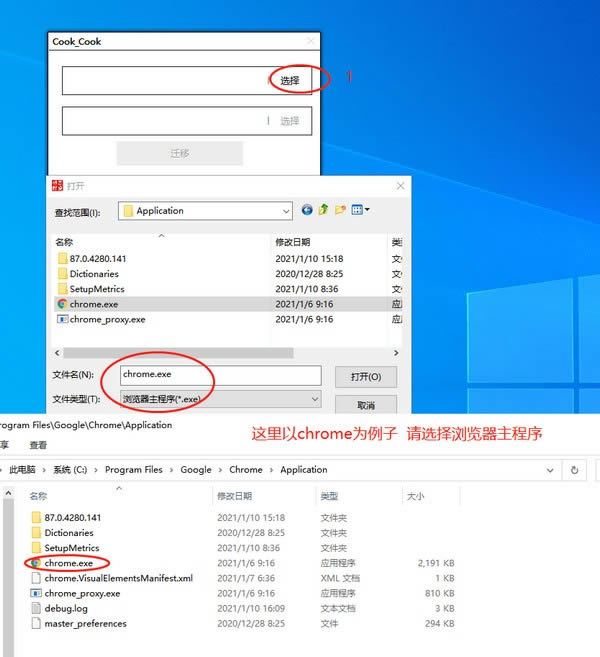The height and width of the screenshot is (657, 600).
Task: Click the Refresh icon beside the Explorer address bar
Action: (574, 469)
